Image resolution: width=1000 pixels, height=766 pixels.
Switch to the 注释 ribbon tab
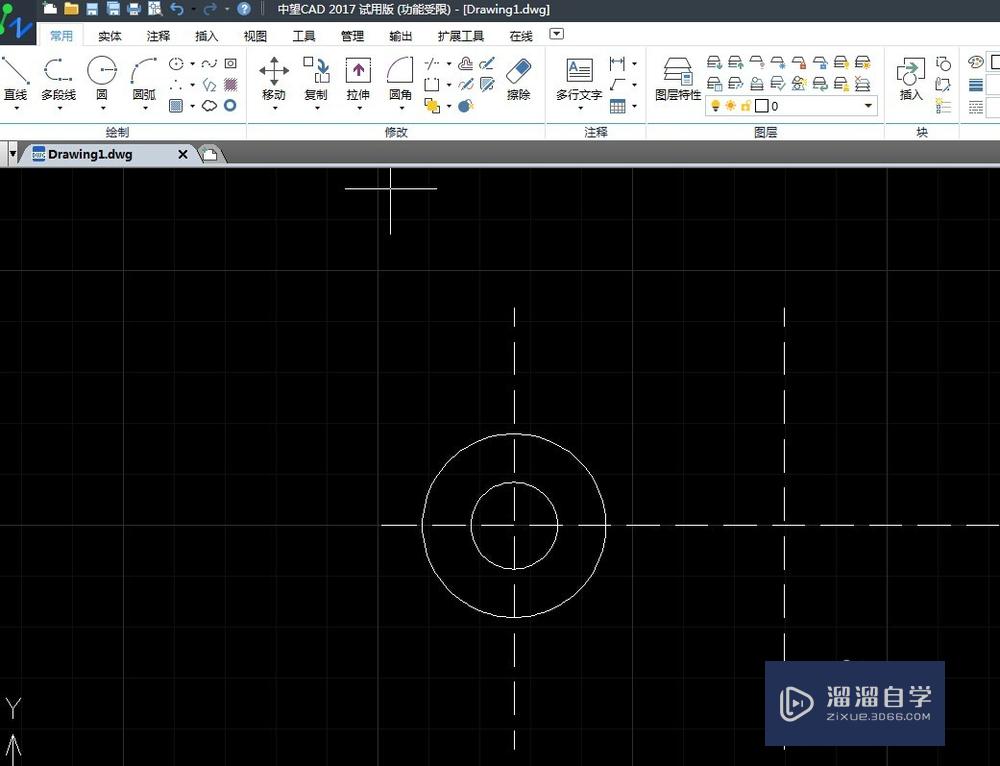click(x=158, y=36)
